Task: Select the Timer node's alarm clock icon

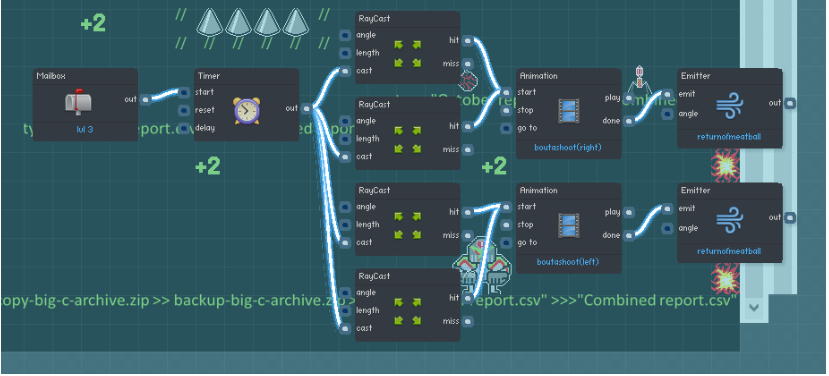Action: click(246, 111)
